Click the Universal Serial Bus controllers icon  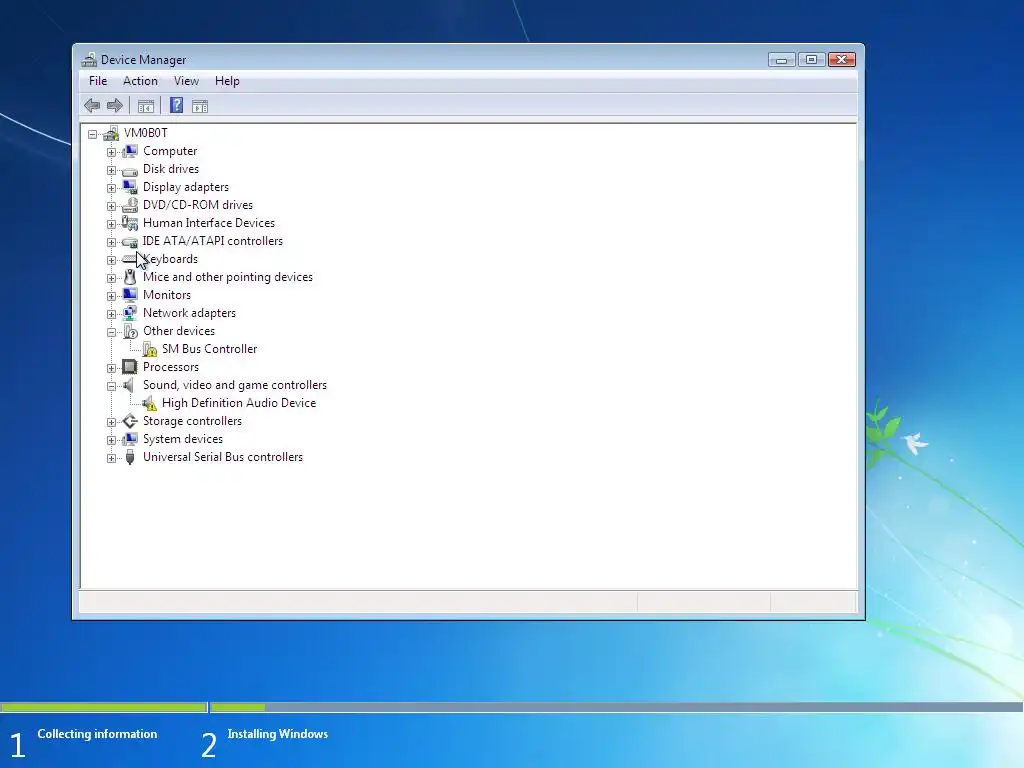coord(130,457)
